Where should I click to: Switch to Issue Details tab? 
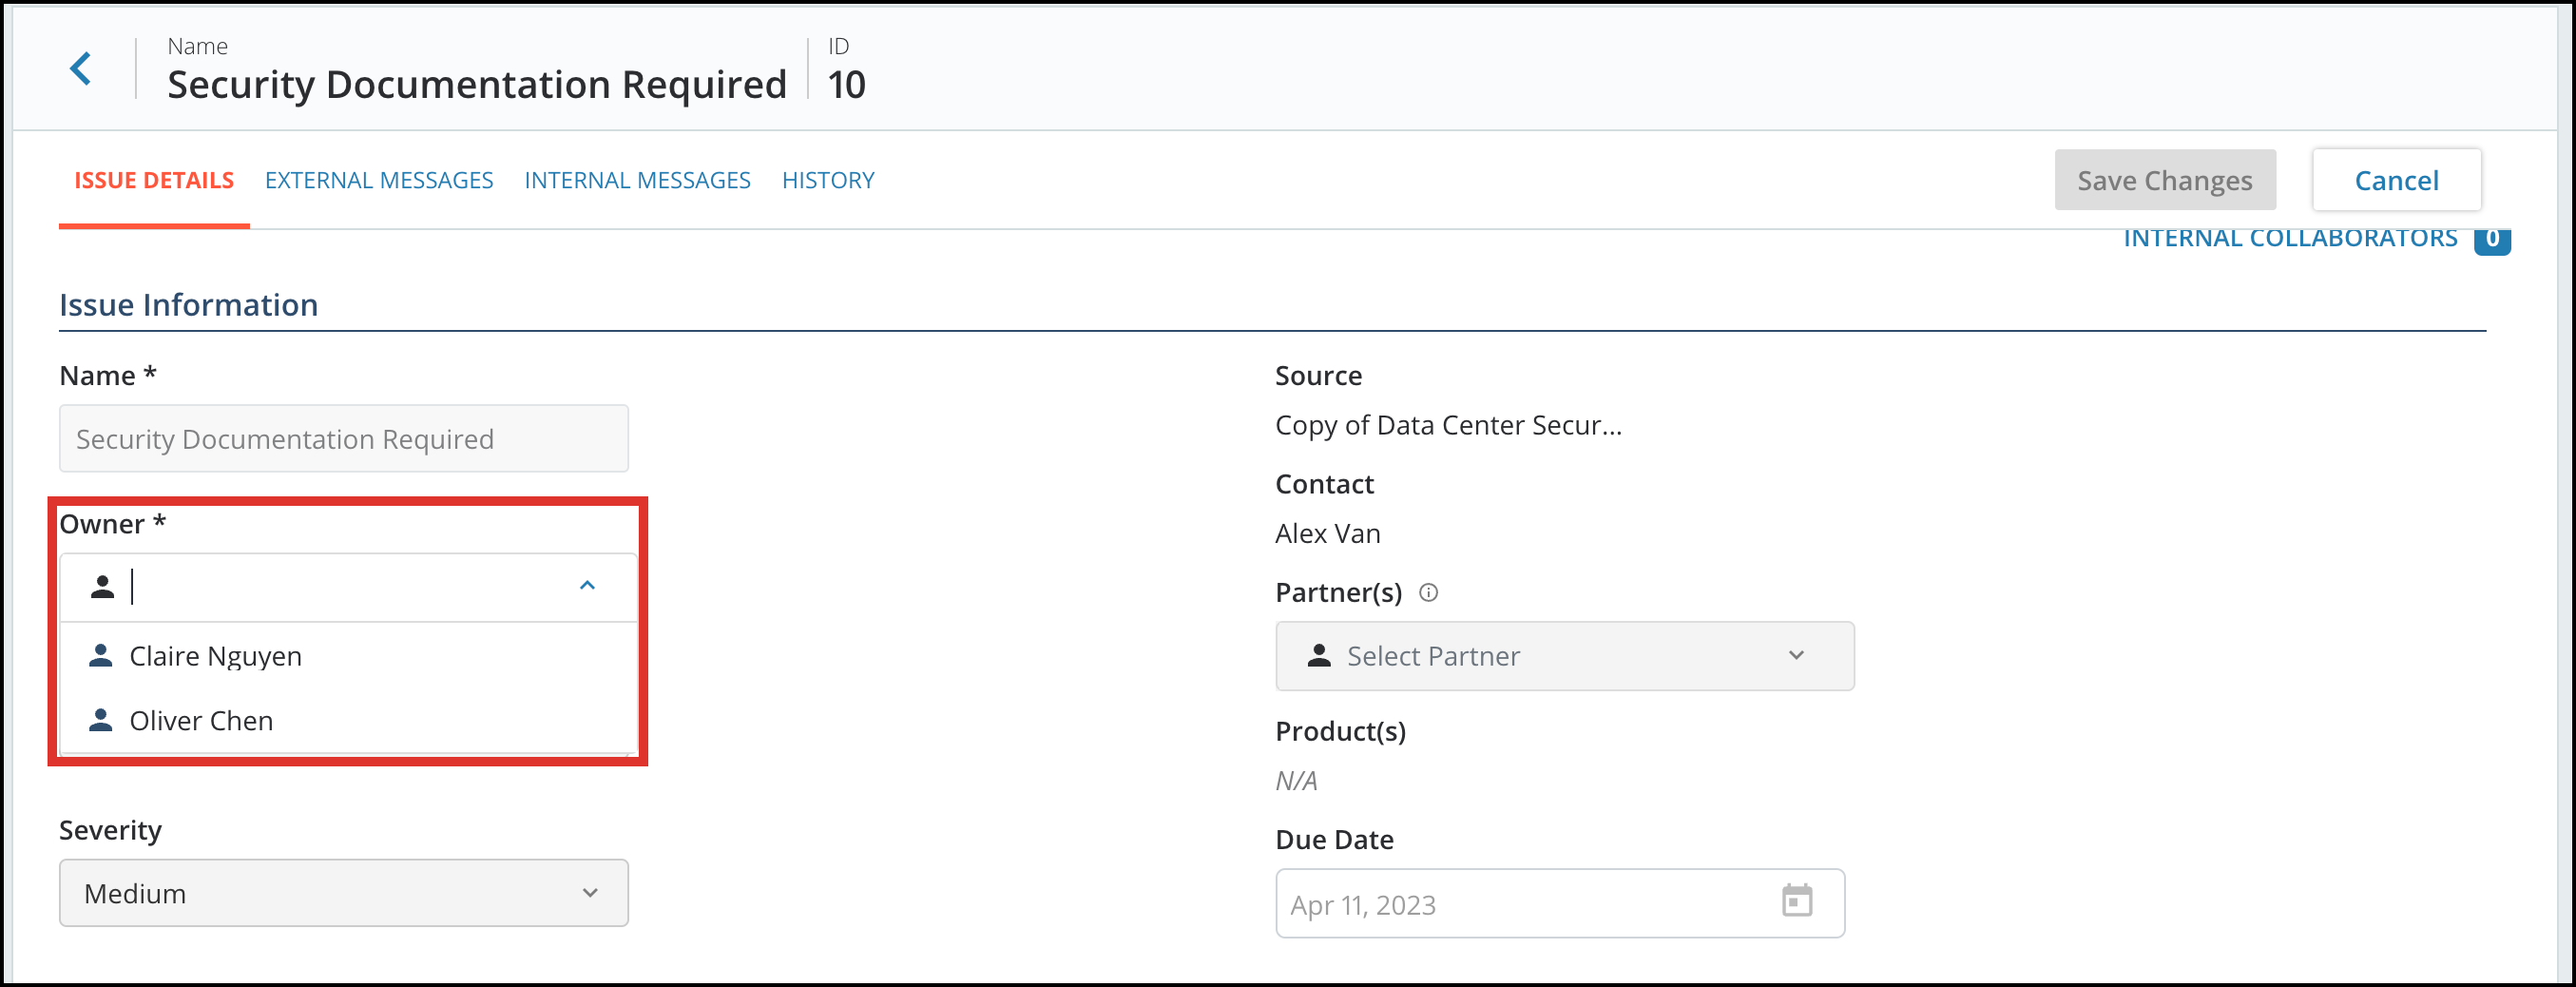pos(154,180)
